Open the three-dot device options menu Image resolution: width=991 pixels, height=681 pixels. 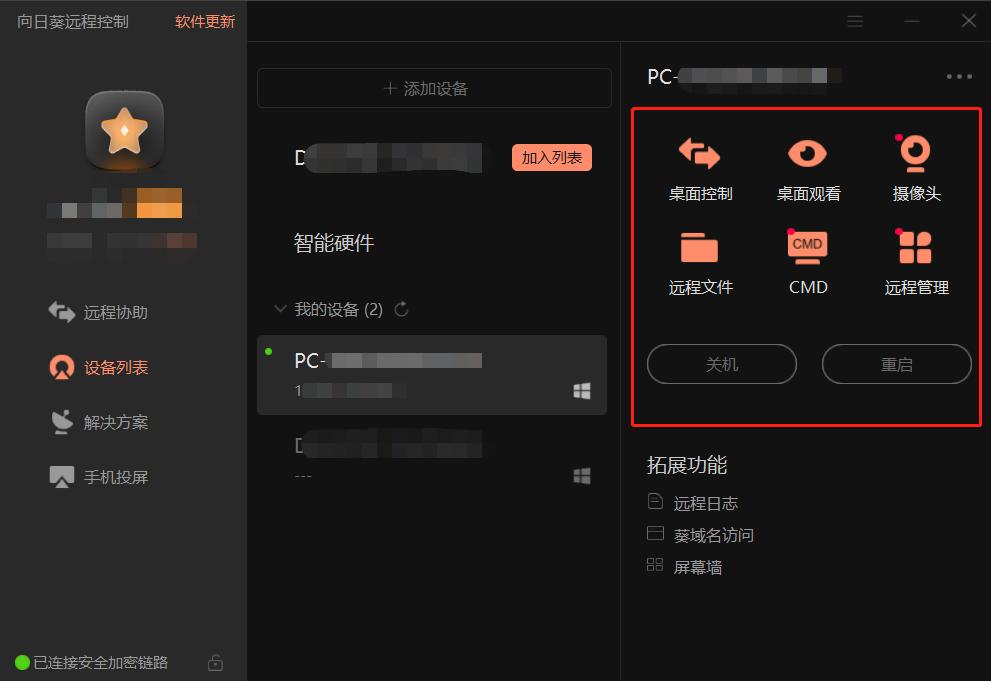[x=958, y=76]
